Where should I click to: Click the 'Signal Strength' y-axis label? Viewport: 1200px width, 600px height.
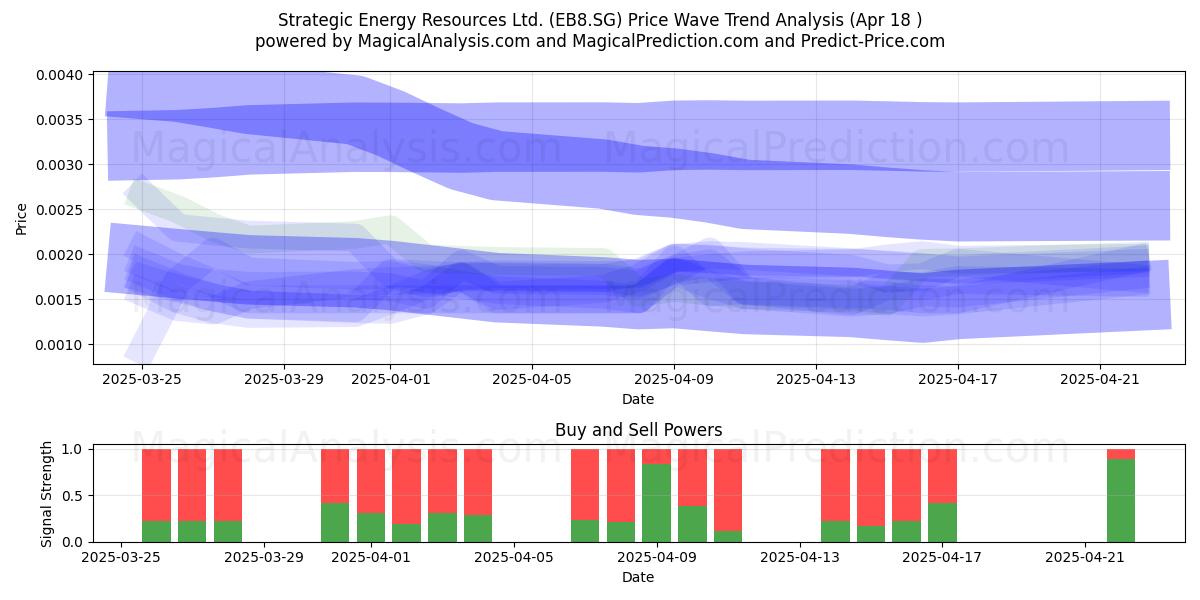click(47, 494)
